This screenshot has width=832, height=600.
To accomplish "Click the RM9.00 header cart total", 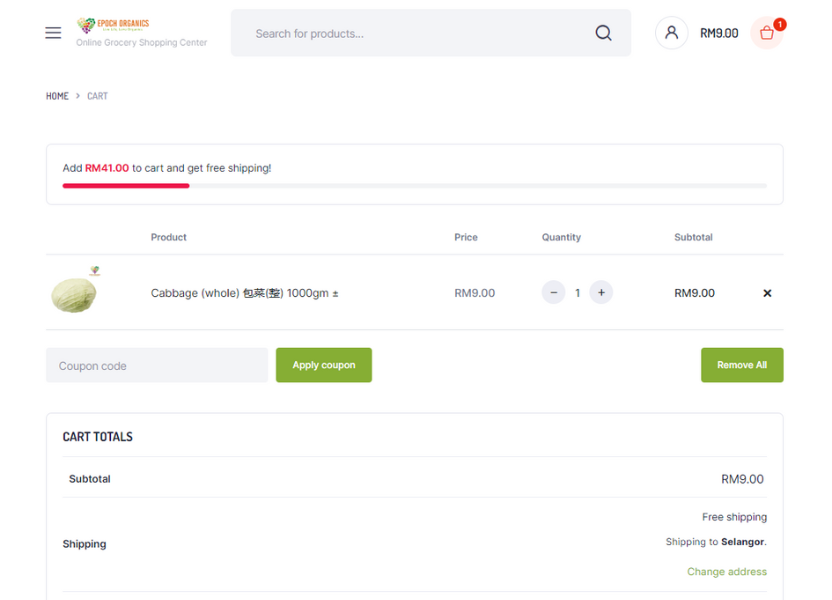I will [719, 33].
